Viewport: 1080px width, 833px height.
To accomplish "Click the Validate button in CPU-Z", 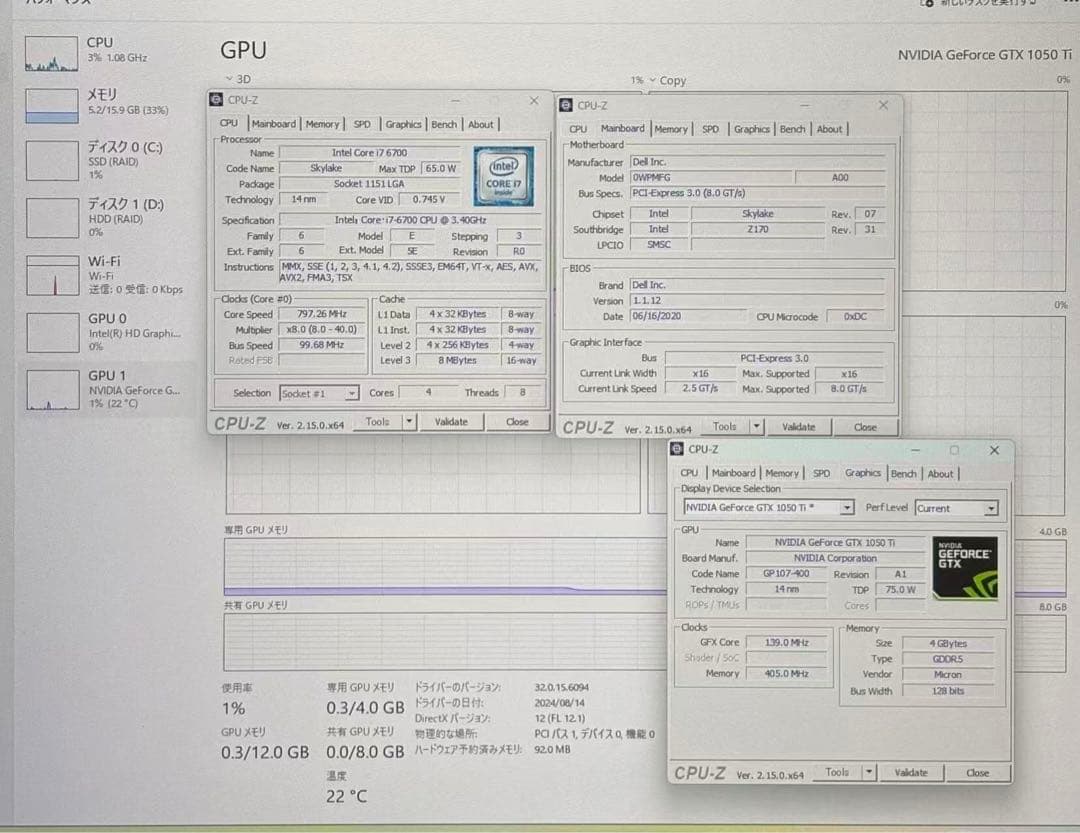I will coord(451,422).
